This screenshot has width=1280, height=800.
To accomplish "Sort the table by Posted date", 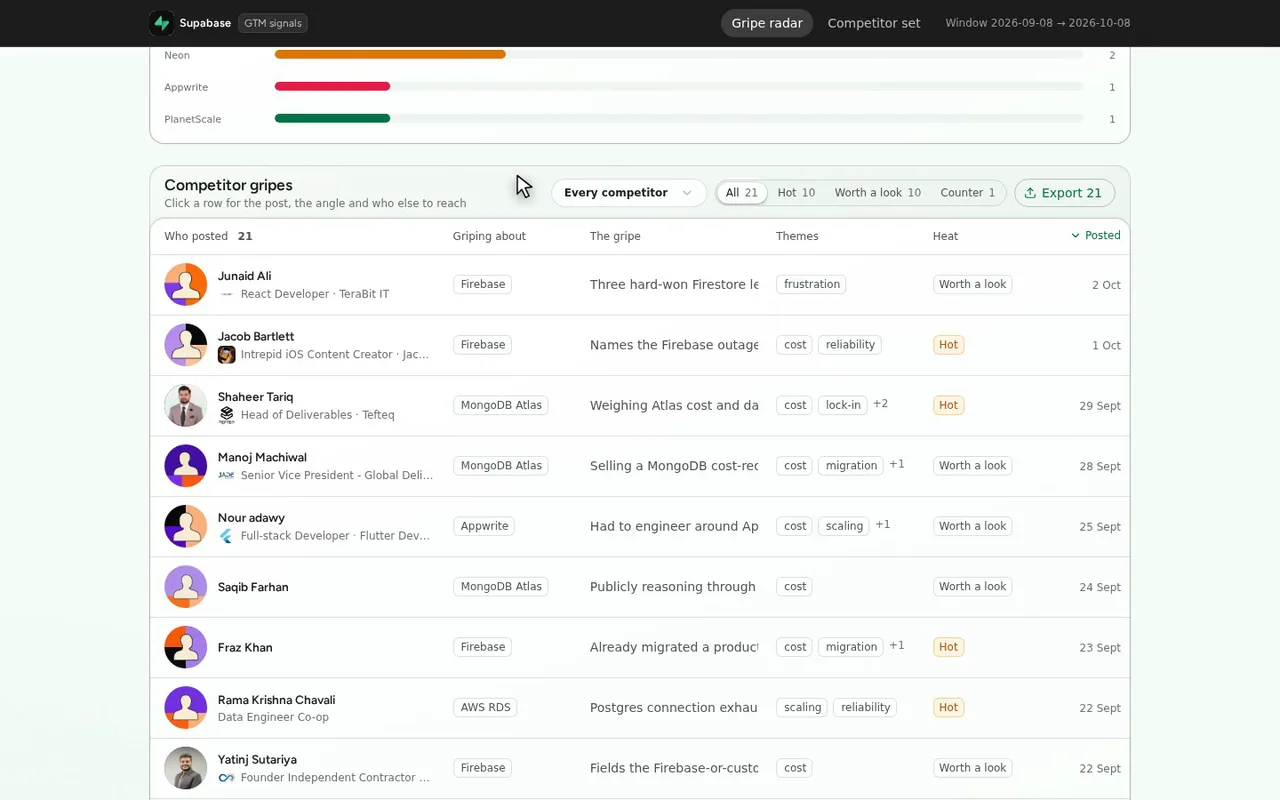I will [1096, 236].
